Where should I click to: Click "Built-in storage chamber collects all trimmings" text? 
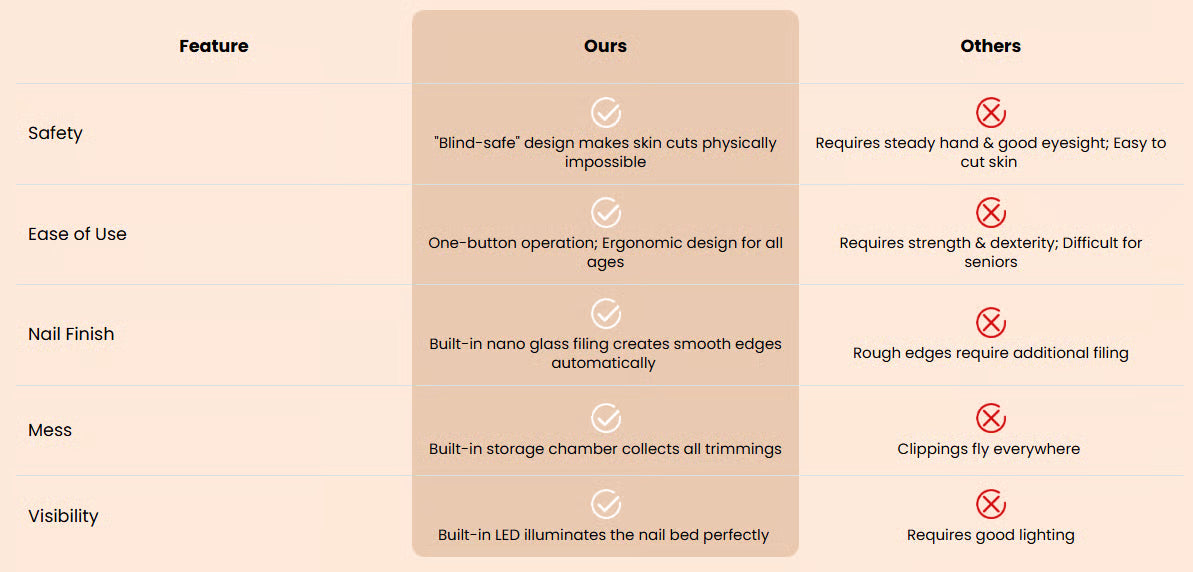[605, 449]
